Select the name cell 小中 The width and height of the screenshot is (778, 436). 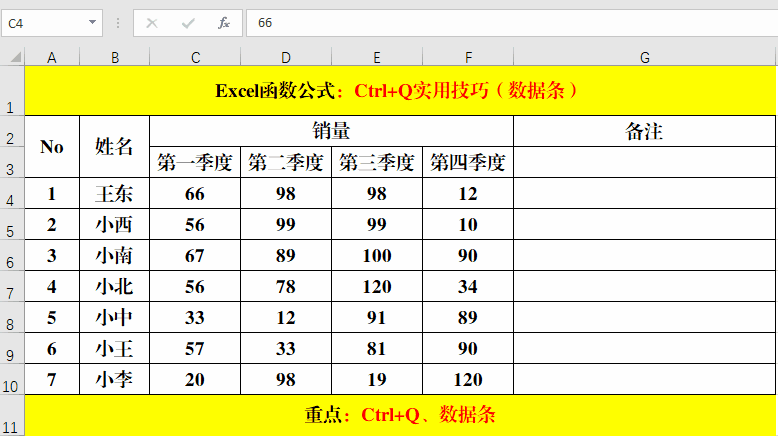tap(115, 317)
